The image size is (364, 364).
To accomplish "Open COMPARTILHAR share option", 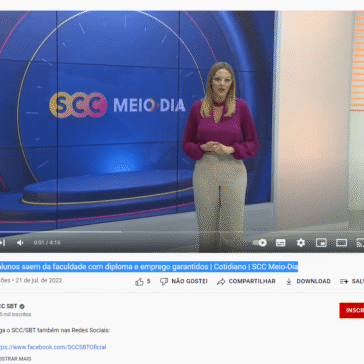I will [x=246, y=281].
